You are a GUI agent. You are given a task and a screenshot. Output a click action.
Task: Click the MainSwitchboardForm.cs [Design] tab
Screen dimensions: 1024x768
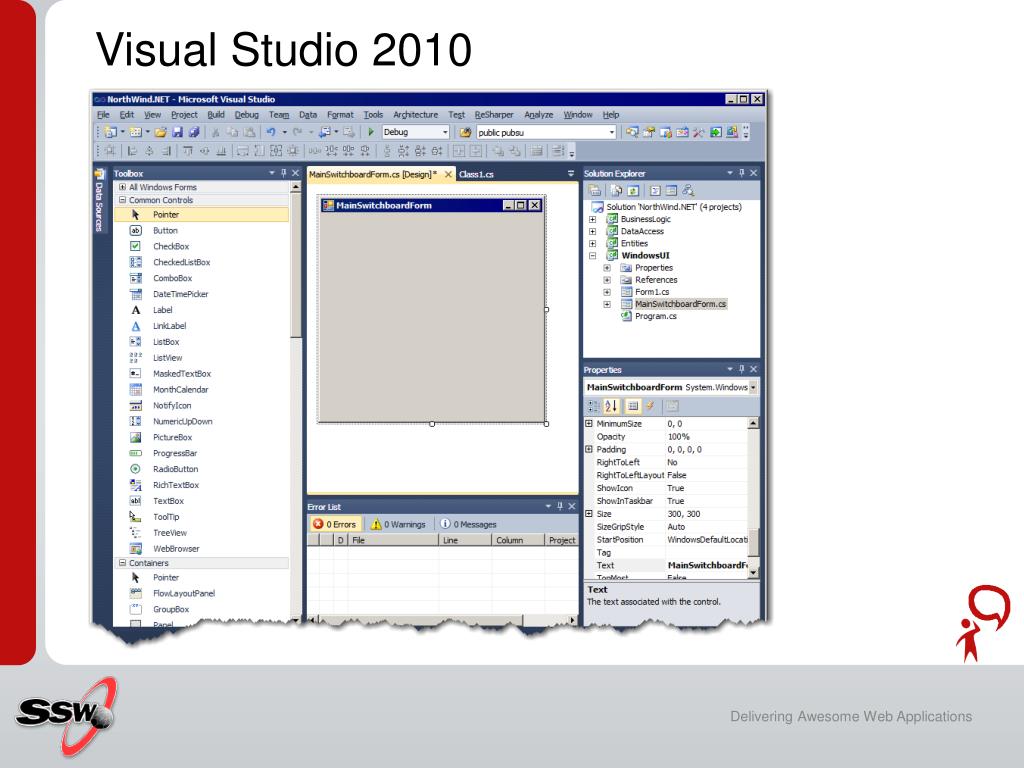pos(373,174)
